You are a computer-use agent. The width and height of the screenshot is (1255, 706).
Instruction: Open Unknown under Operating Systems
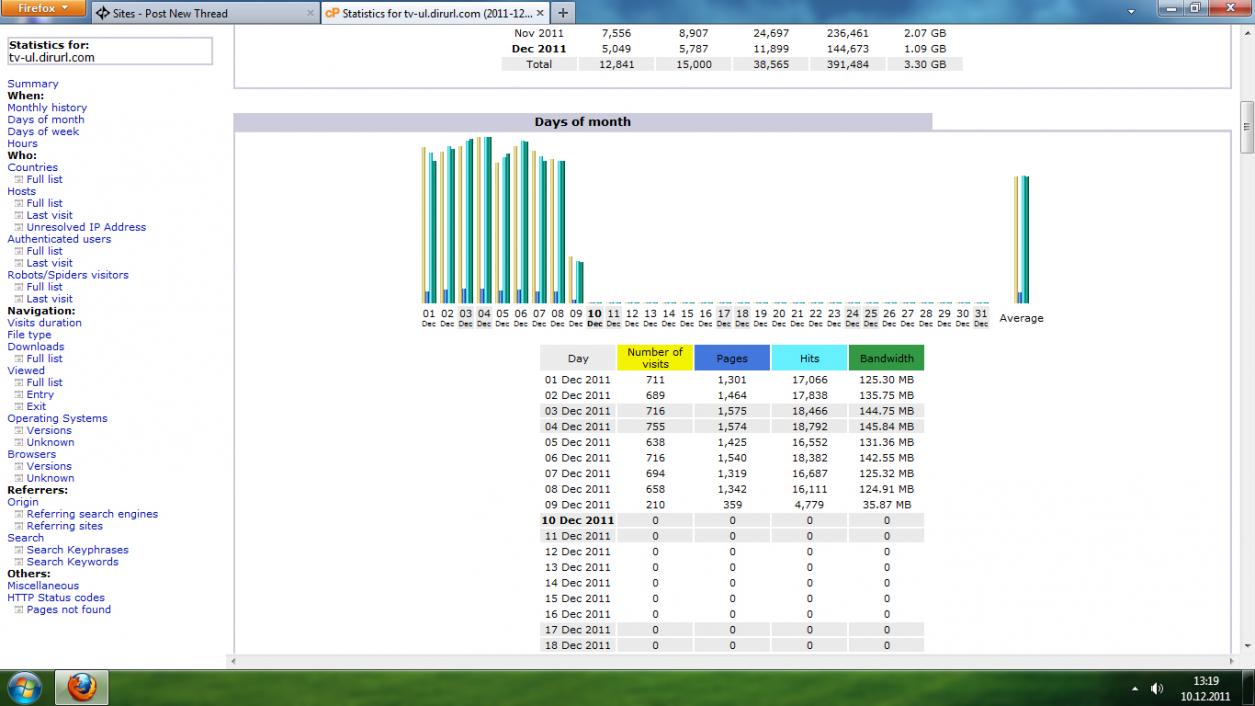pos(50,444)
